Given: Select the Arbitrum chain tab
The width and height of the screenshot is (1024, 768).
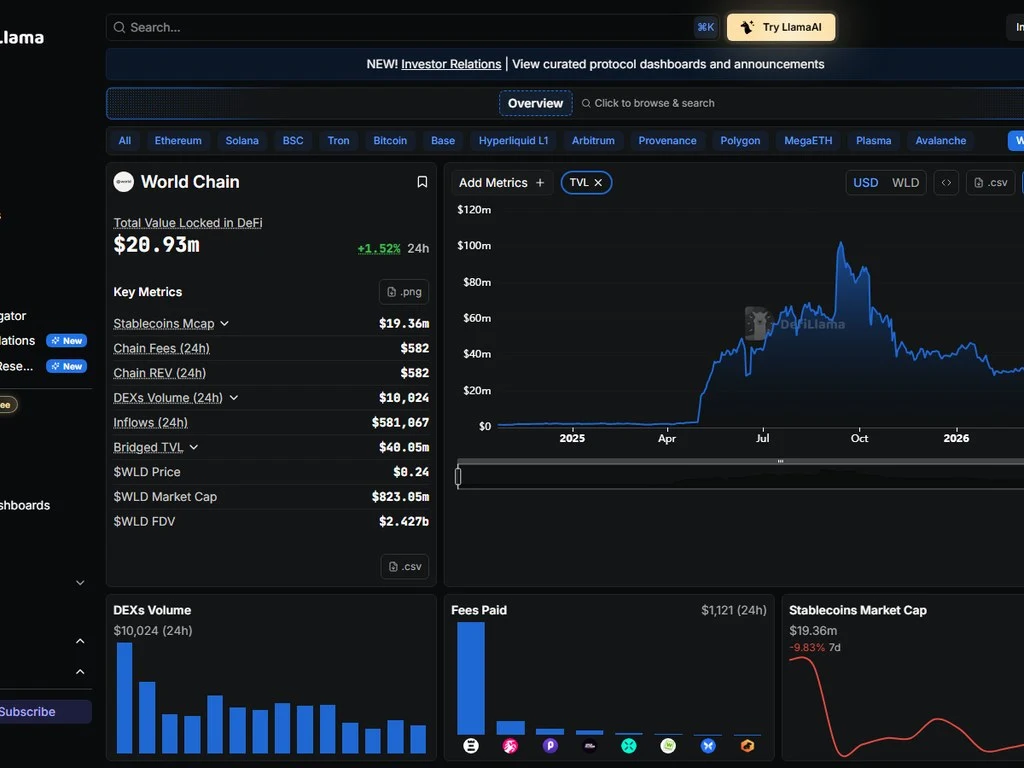Looking at the screenshot, I should coord(593,140).
